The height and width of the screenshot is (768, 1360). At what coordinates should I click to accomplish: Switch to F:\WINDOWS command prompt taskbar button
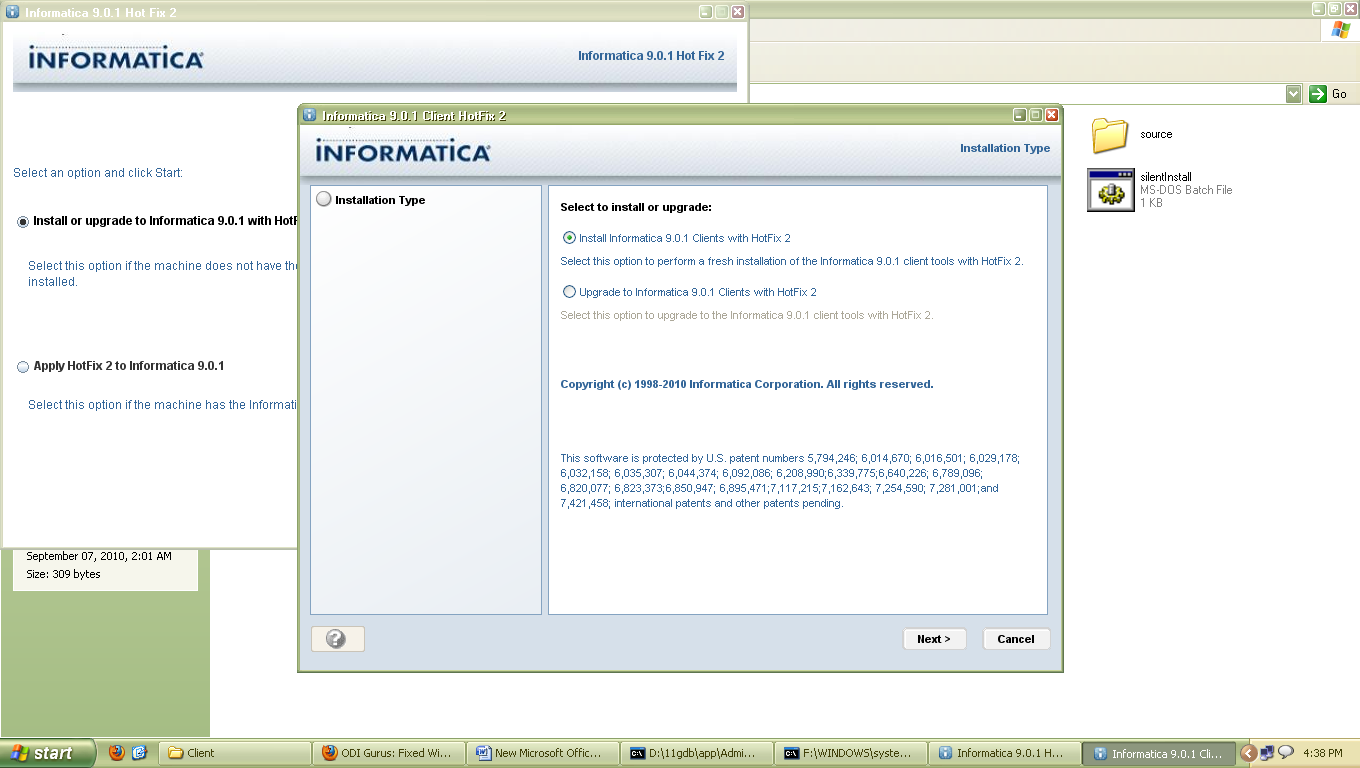pyautogui.click(x=852, y=753)
